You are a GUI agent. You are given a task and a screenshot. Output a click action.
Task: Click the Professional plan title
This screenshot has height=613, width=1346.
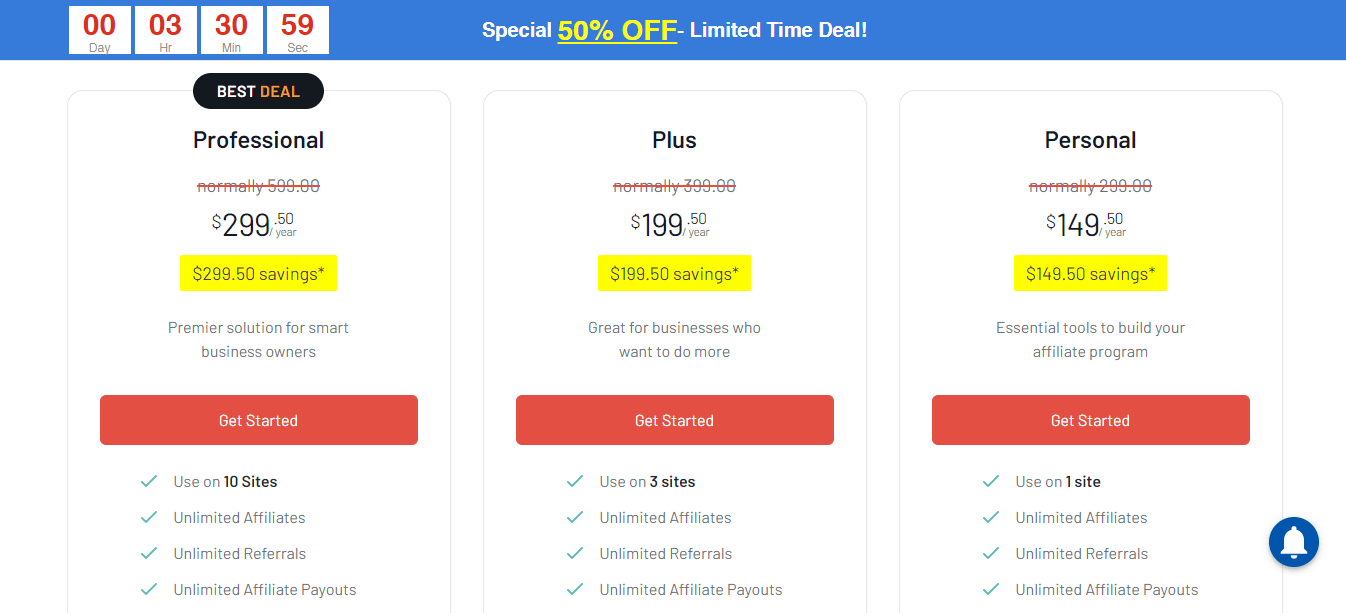tap(258, 140)
